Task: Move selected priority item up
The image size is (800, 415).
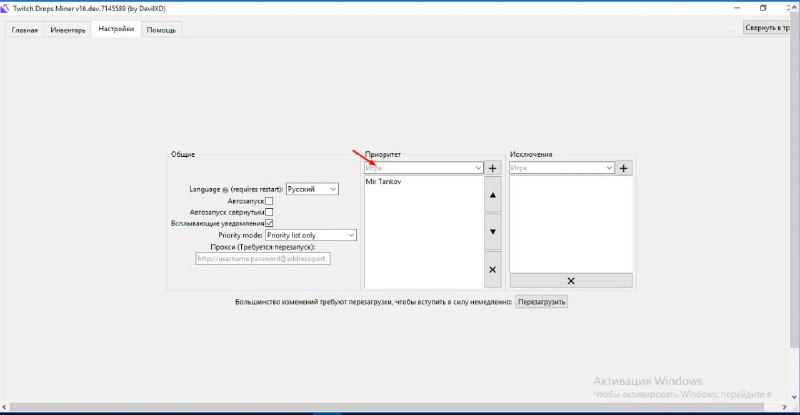Action: click(492, 195)
